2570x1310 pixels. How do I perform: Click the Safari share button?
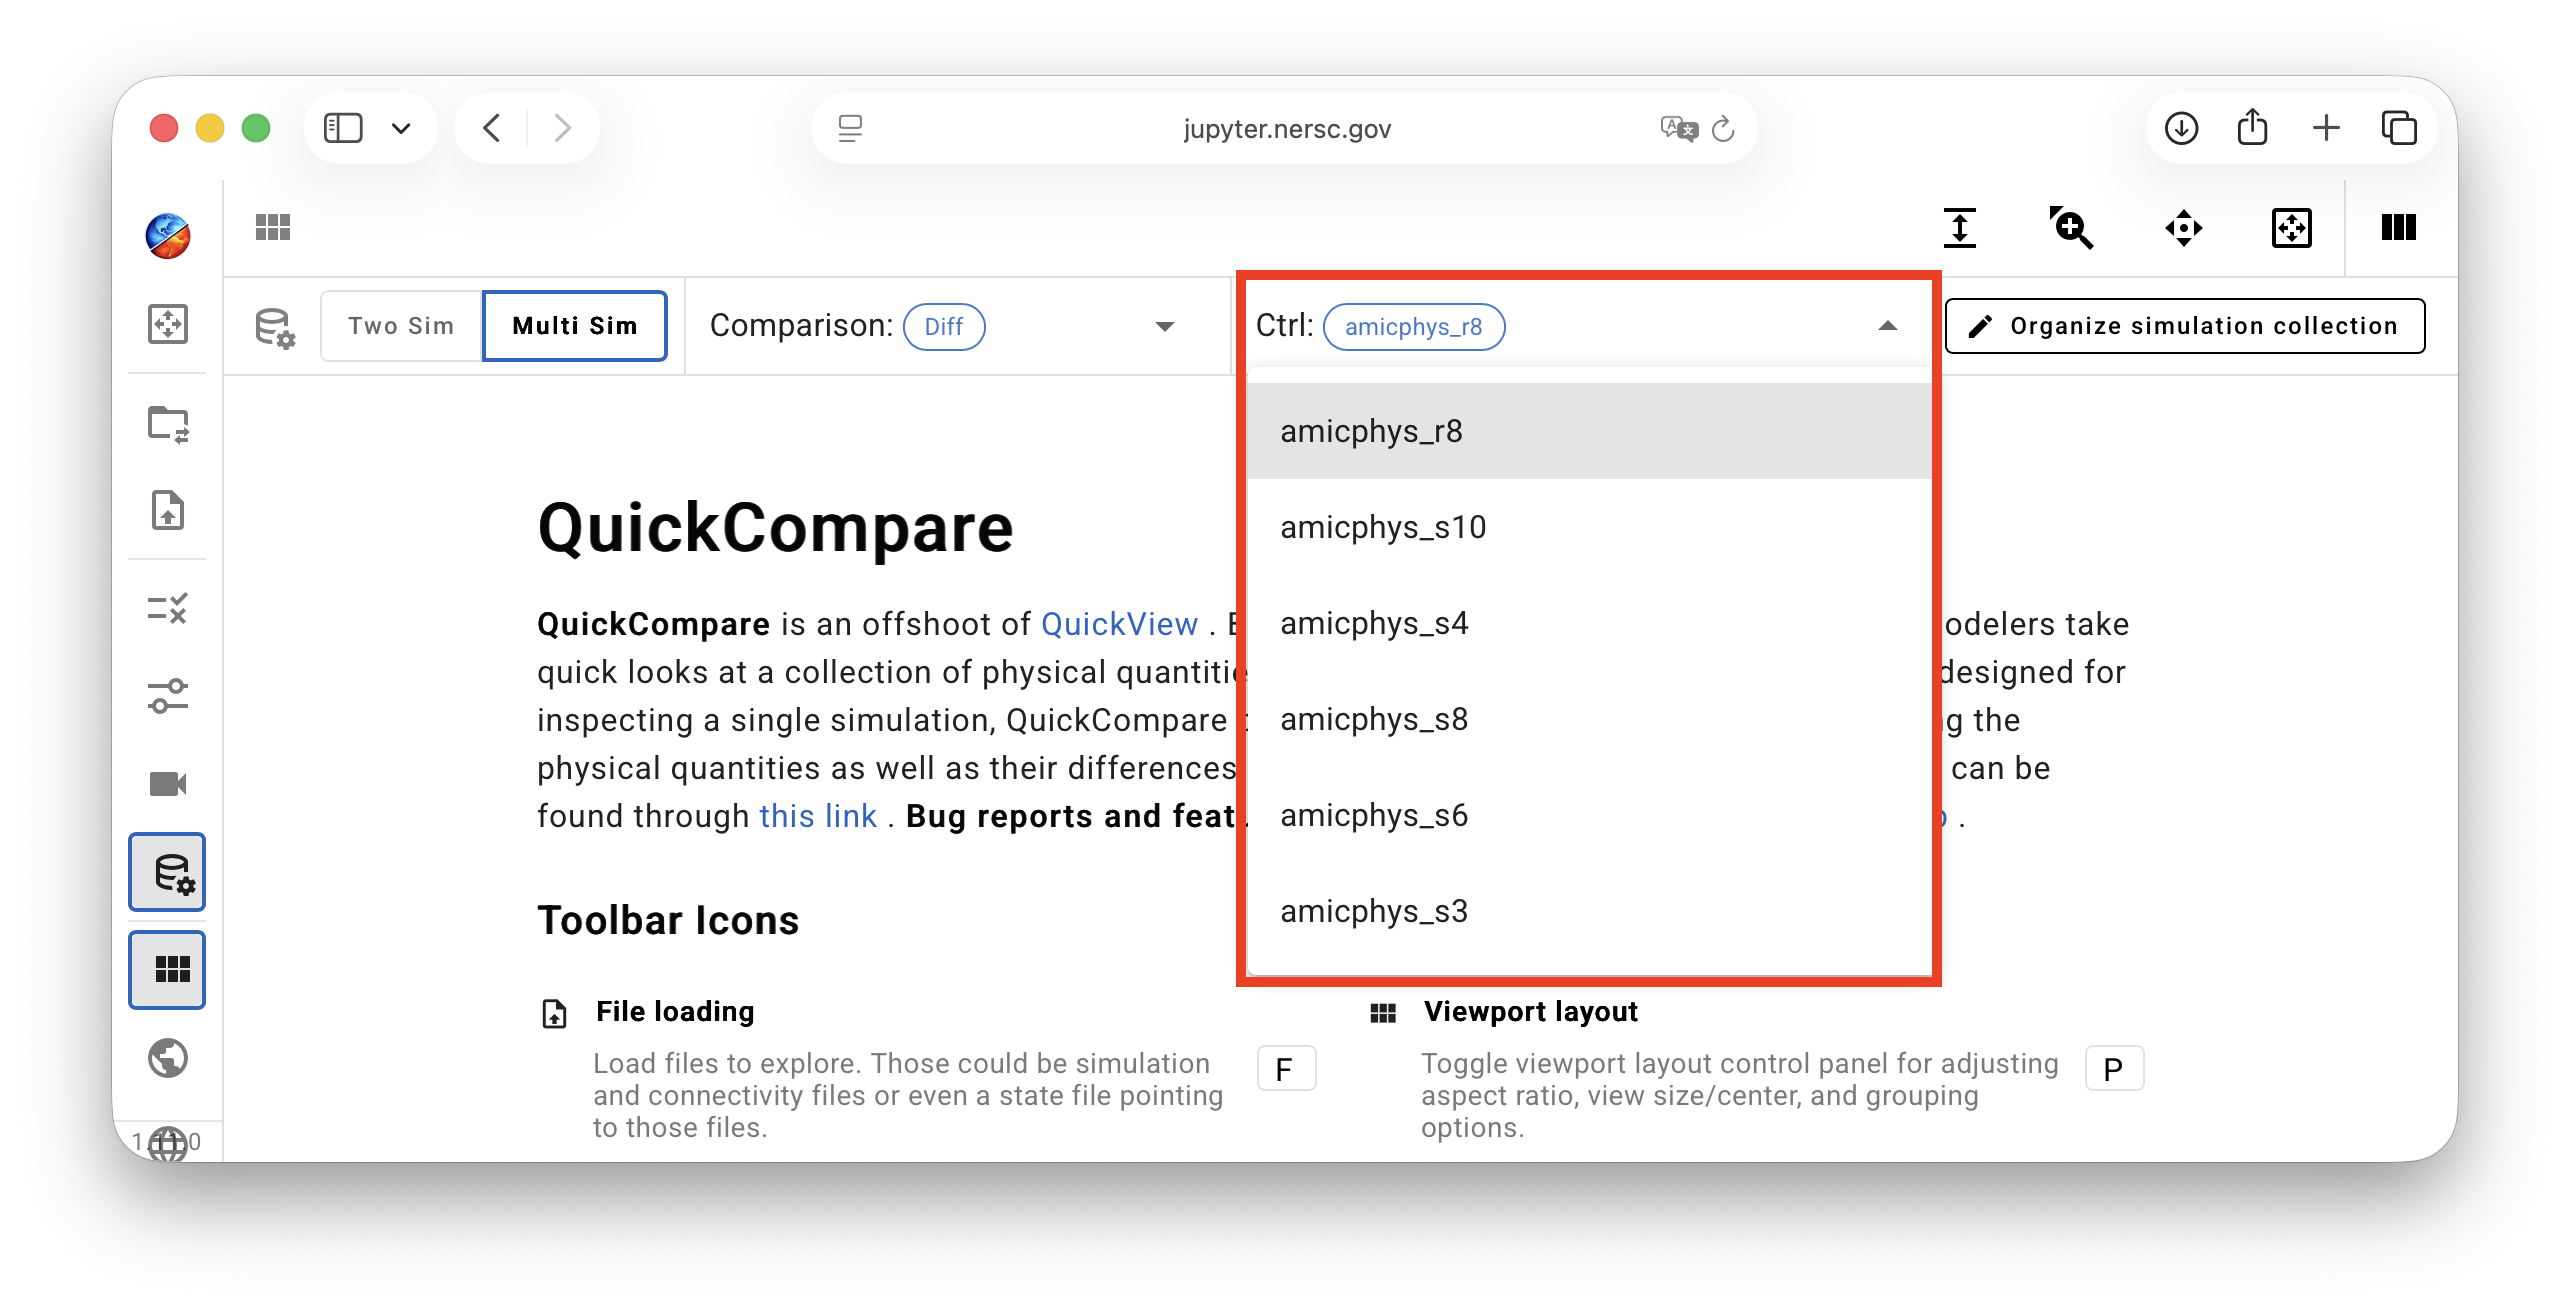[x=2252, y=127]
